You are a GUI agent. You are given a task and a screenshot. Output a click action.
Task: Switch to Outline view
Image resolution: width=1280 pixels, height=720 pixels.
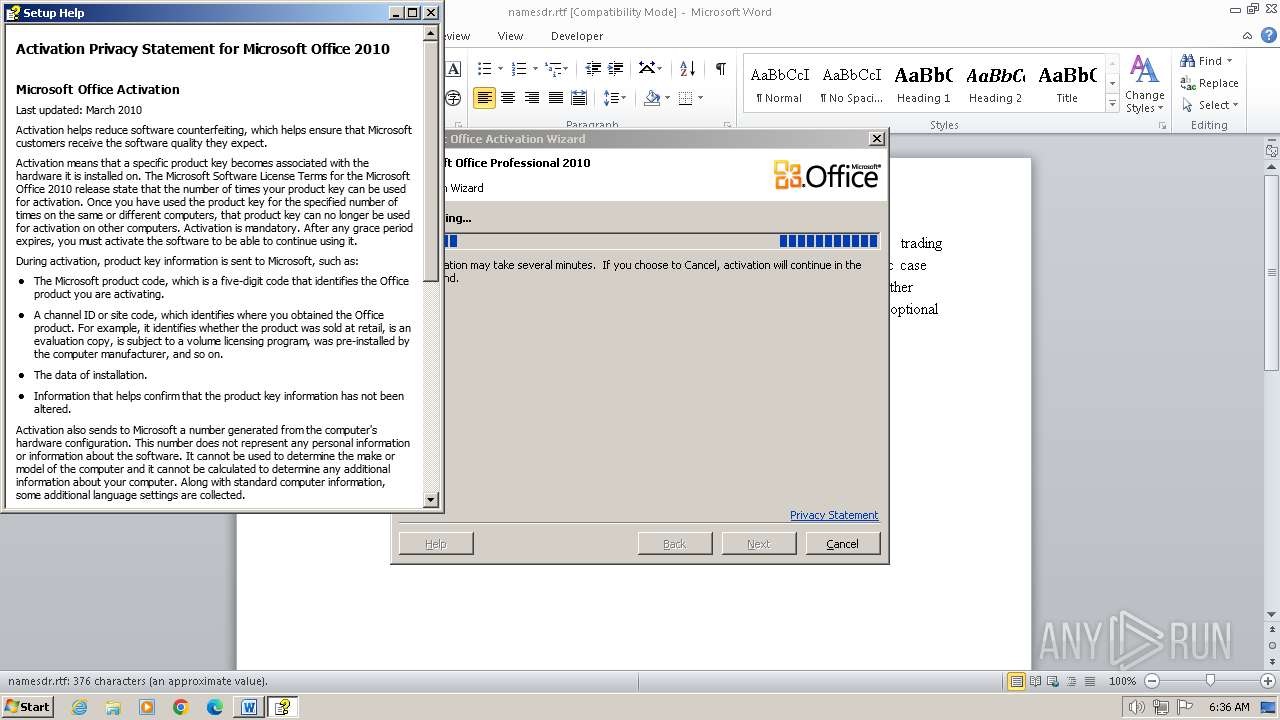click(x=1071, y=681)
